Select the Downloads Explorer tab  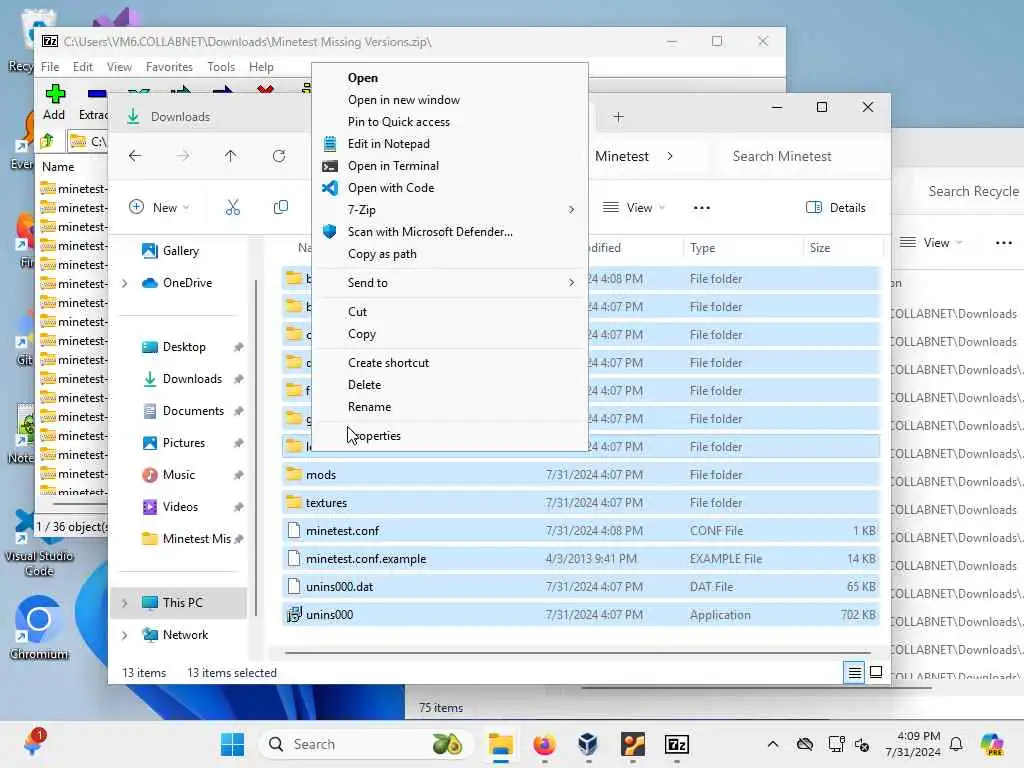tap(180, 117)
